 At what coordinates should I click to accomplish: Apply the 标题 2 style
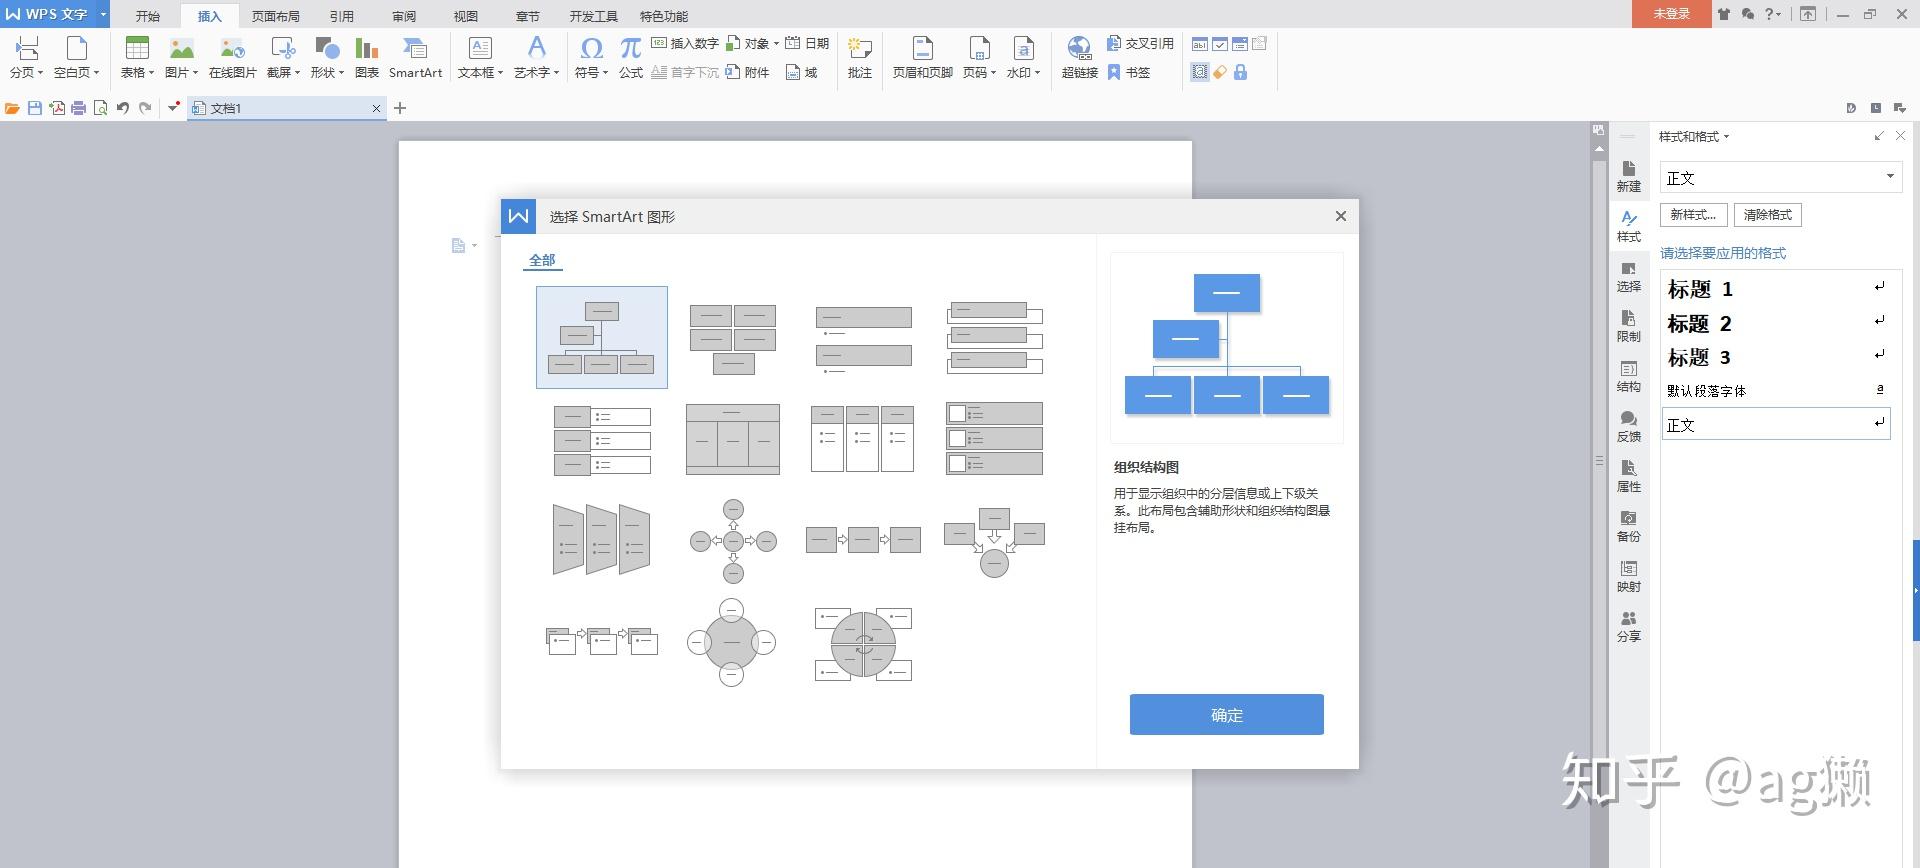1775,323
